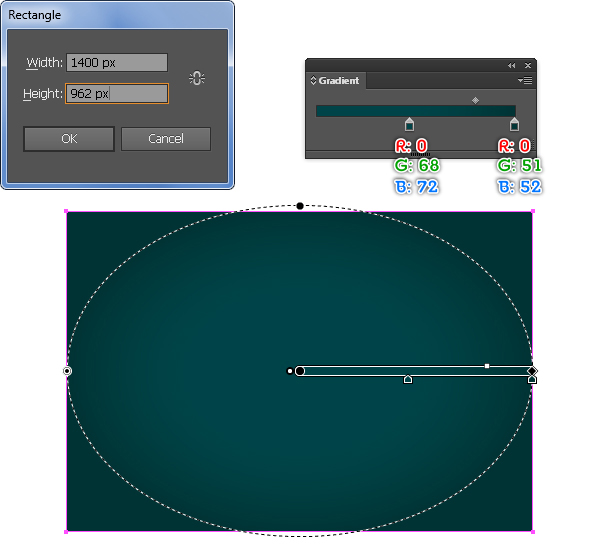Dismiss the Rectangle dialog with Cancel
Image resolution: width=600 pixels, height=550 pixels.
point(166,139)
